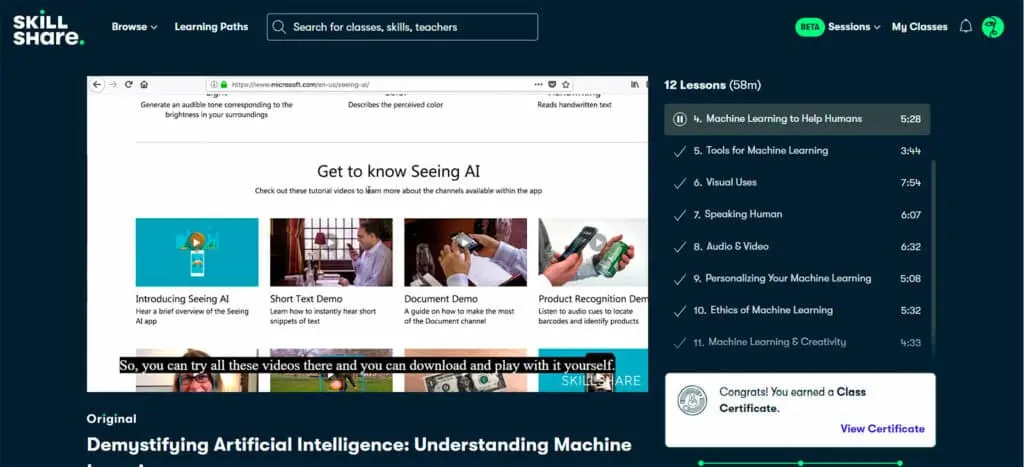This screenshot has width=1024, height=467.
Task: Play the Introducing Seeing AI video thumbnail
Action: (x=197, y=252)
